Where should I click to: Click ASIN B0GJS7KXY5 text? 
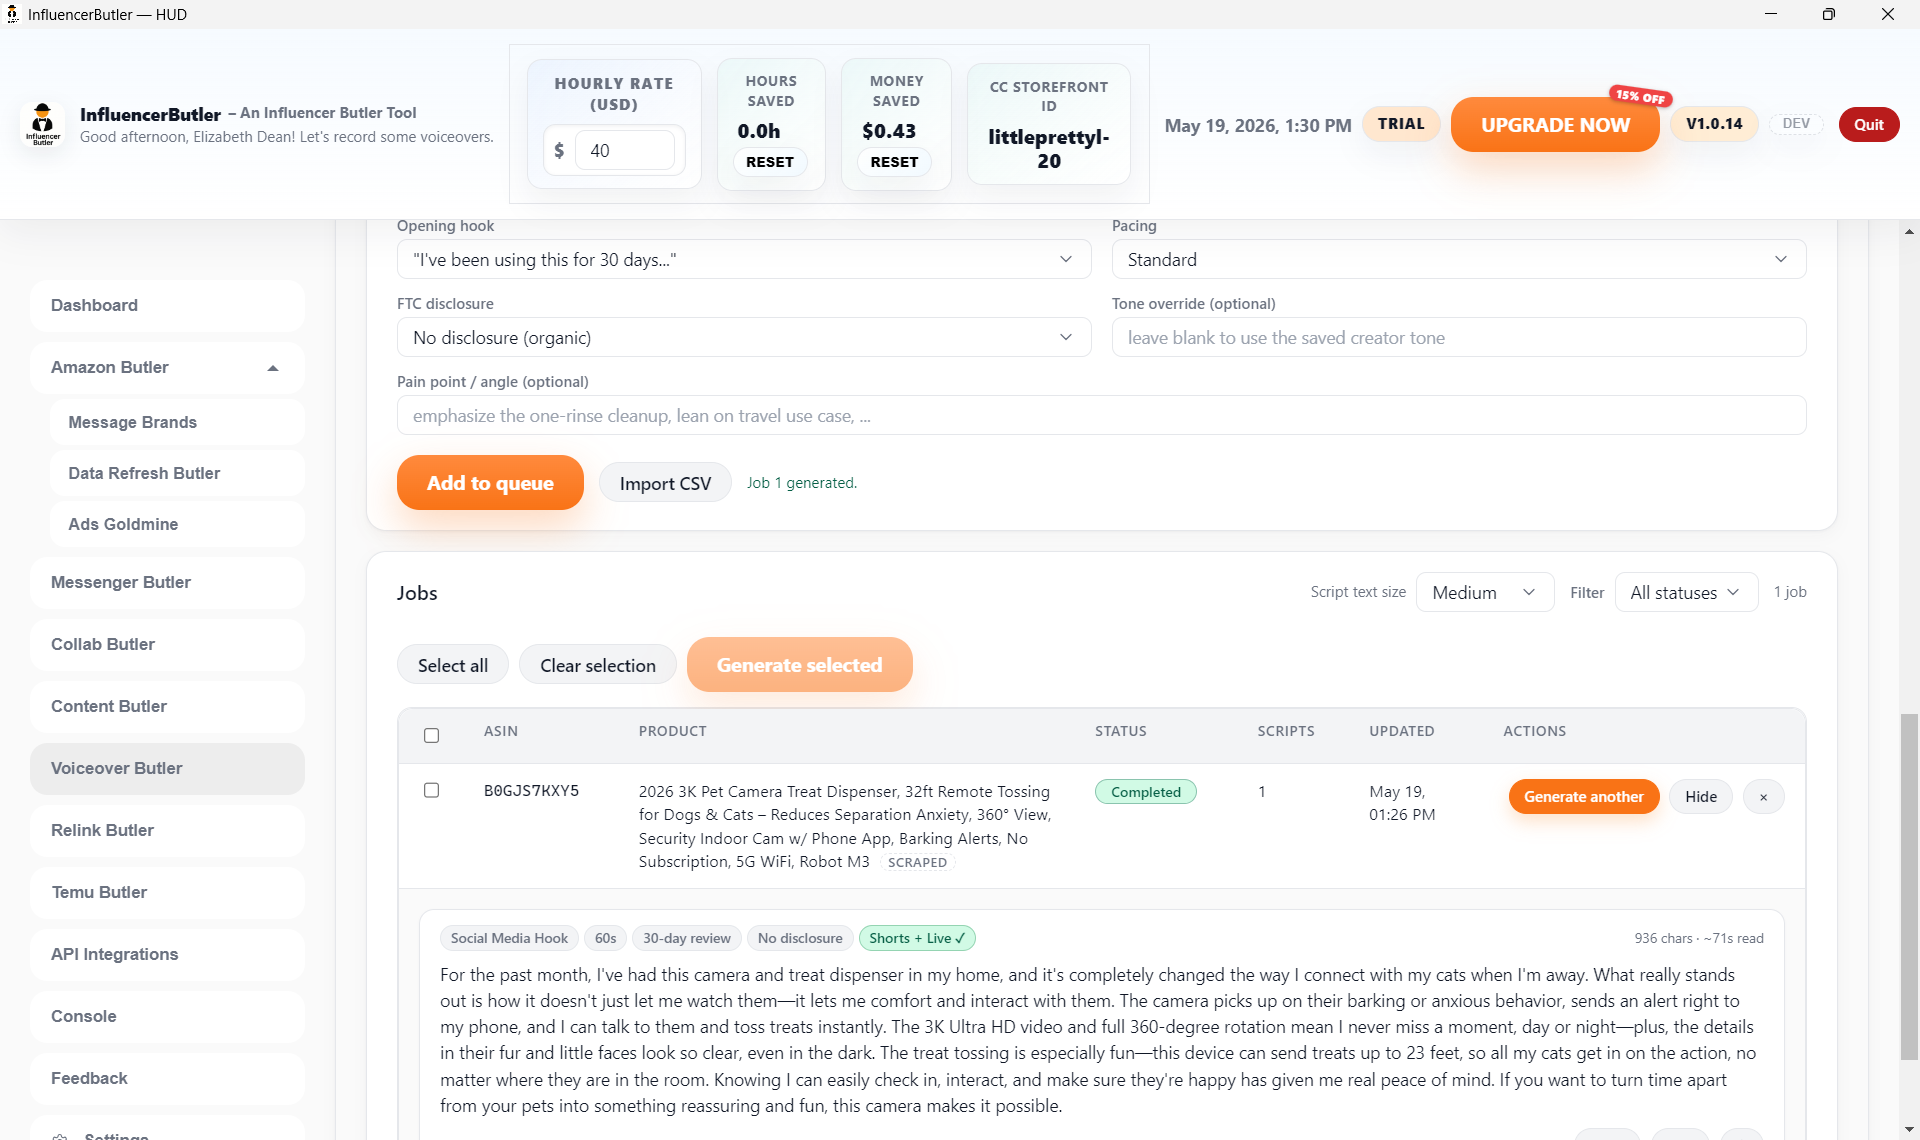531,791
